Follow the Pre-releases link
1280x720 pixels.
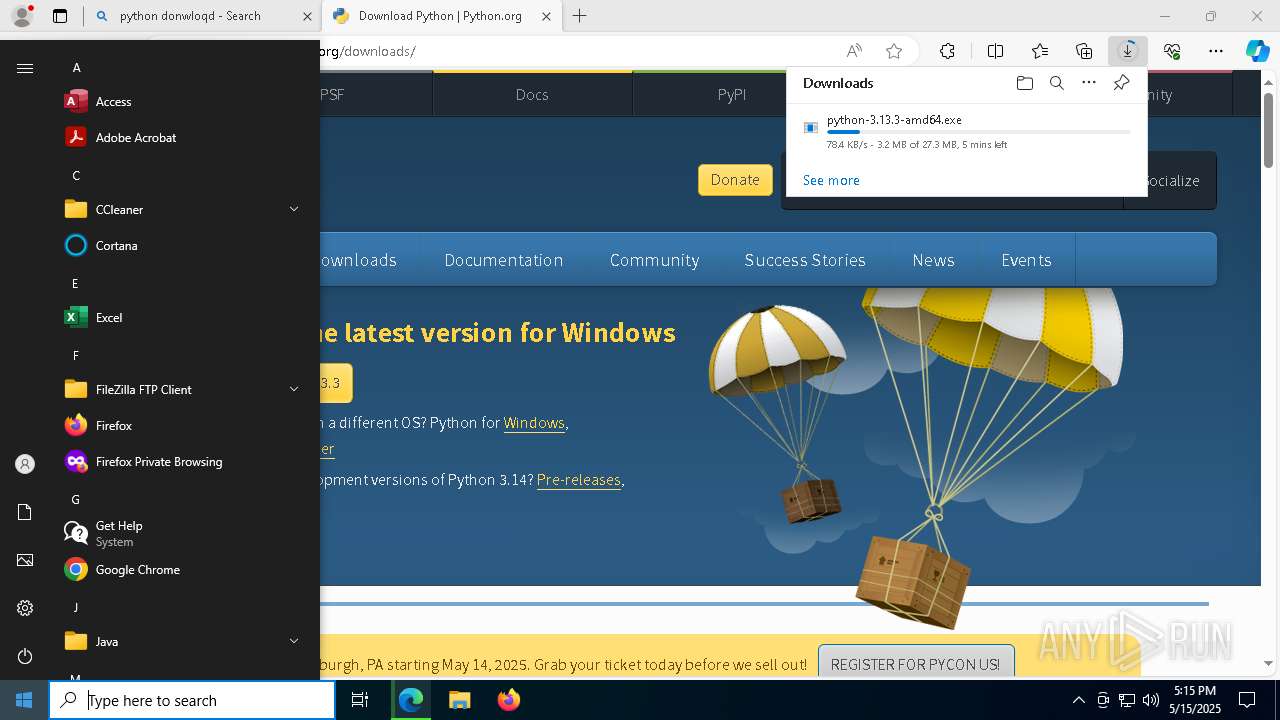[x=579, y=480]
